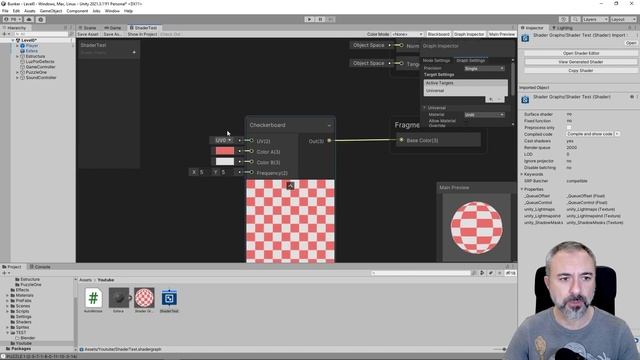640x360 pixels.
Task: Toggle the Main Preview panel
Action: point(502,34)
